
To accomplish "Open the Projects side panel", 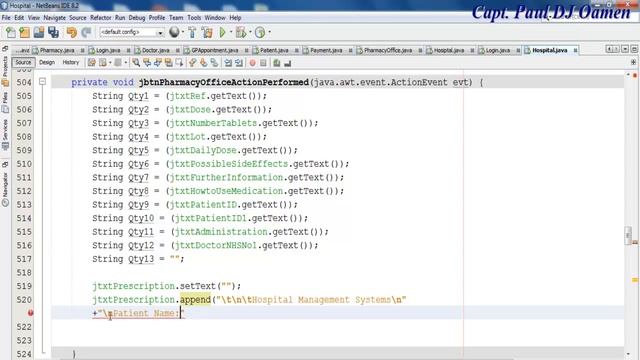I will point(5,71).
